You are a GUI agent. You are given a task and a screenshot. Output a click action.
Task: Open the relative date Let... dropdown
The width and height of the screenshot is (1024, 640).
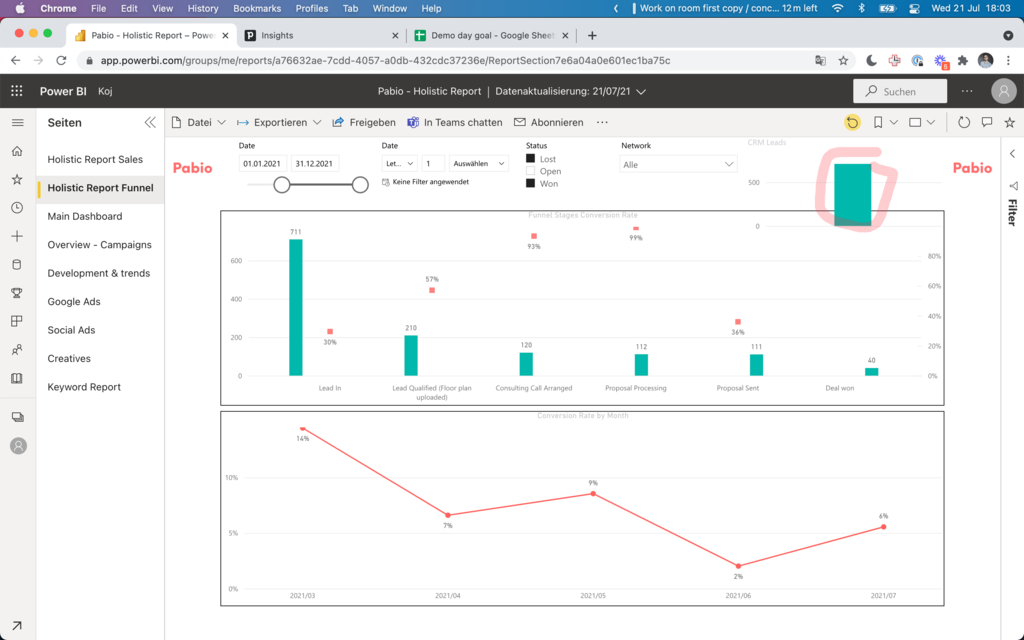click(400, 163)
